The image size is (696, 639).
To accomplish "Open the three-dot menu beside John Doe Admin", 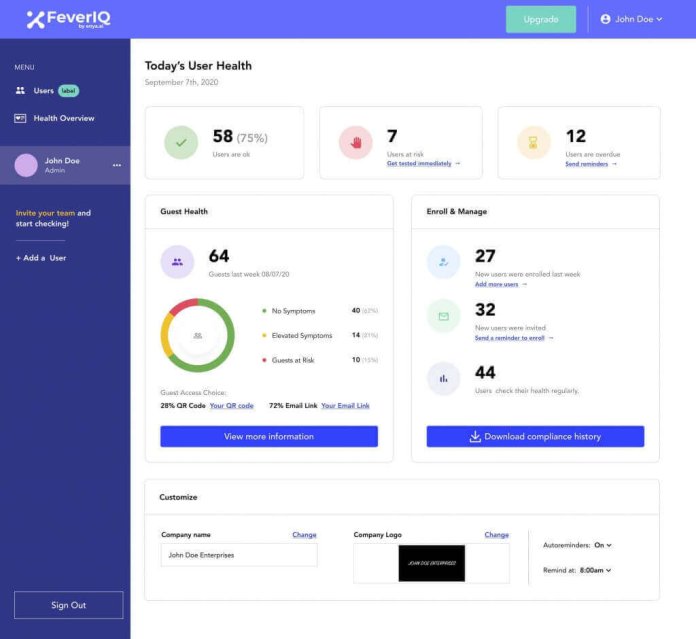I will 117,165.
